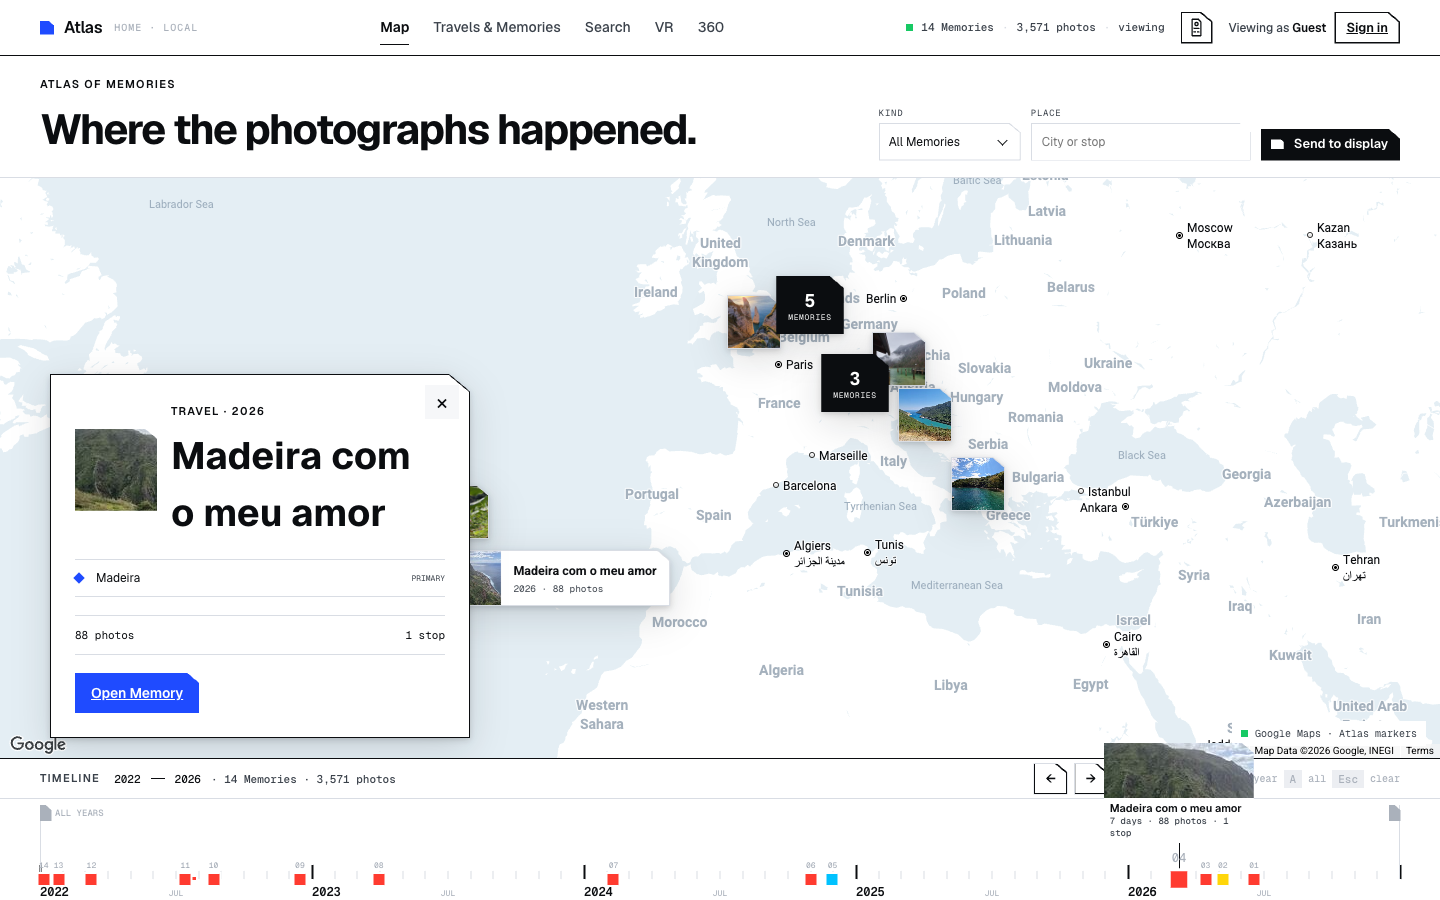Image resolution: width=1440 pixels, height=900 pixels.
Task: Click the yellow timeline marker labeled 02
Action: 1223,879
